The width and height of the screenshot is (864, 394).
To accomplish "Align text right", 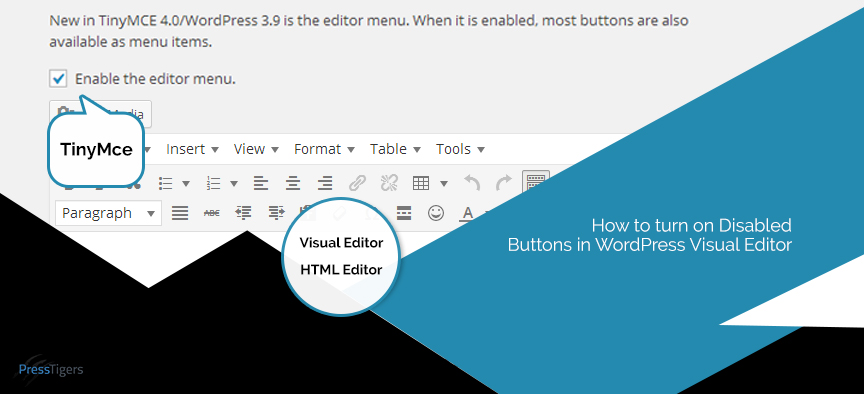I will point(325,183).
